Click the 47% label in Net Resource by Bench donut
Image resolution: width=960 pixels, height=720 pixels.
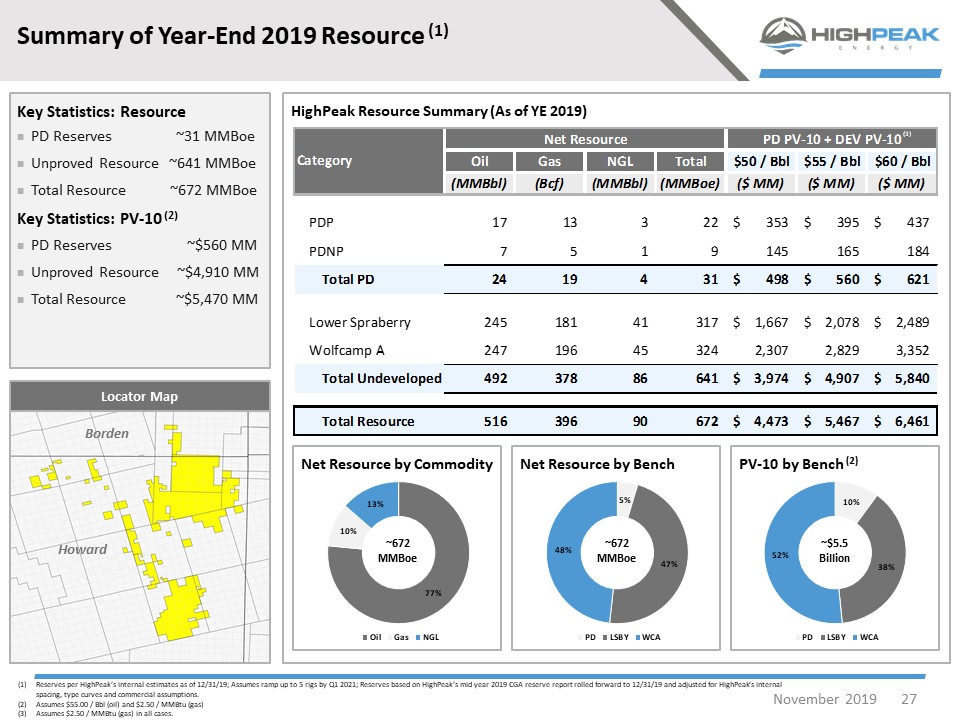pos(669,564)
